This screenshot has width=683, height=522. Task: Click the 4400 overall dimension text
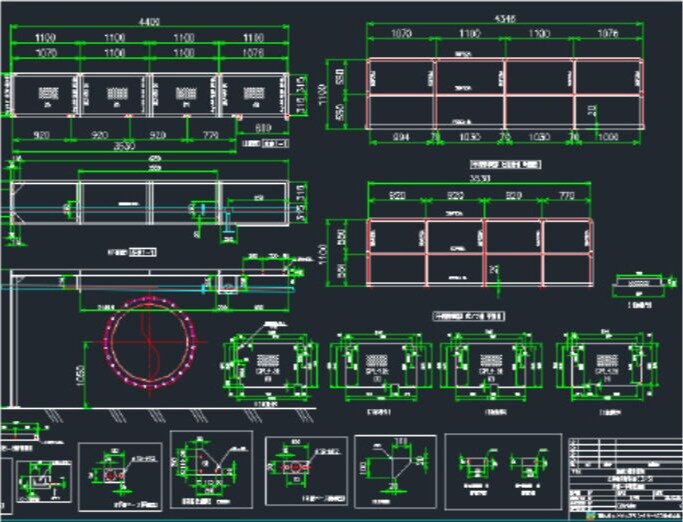tap(148, 21)
